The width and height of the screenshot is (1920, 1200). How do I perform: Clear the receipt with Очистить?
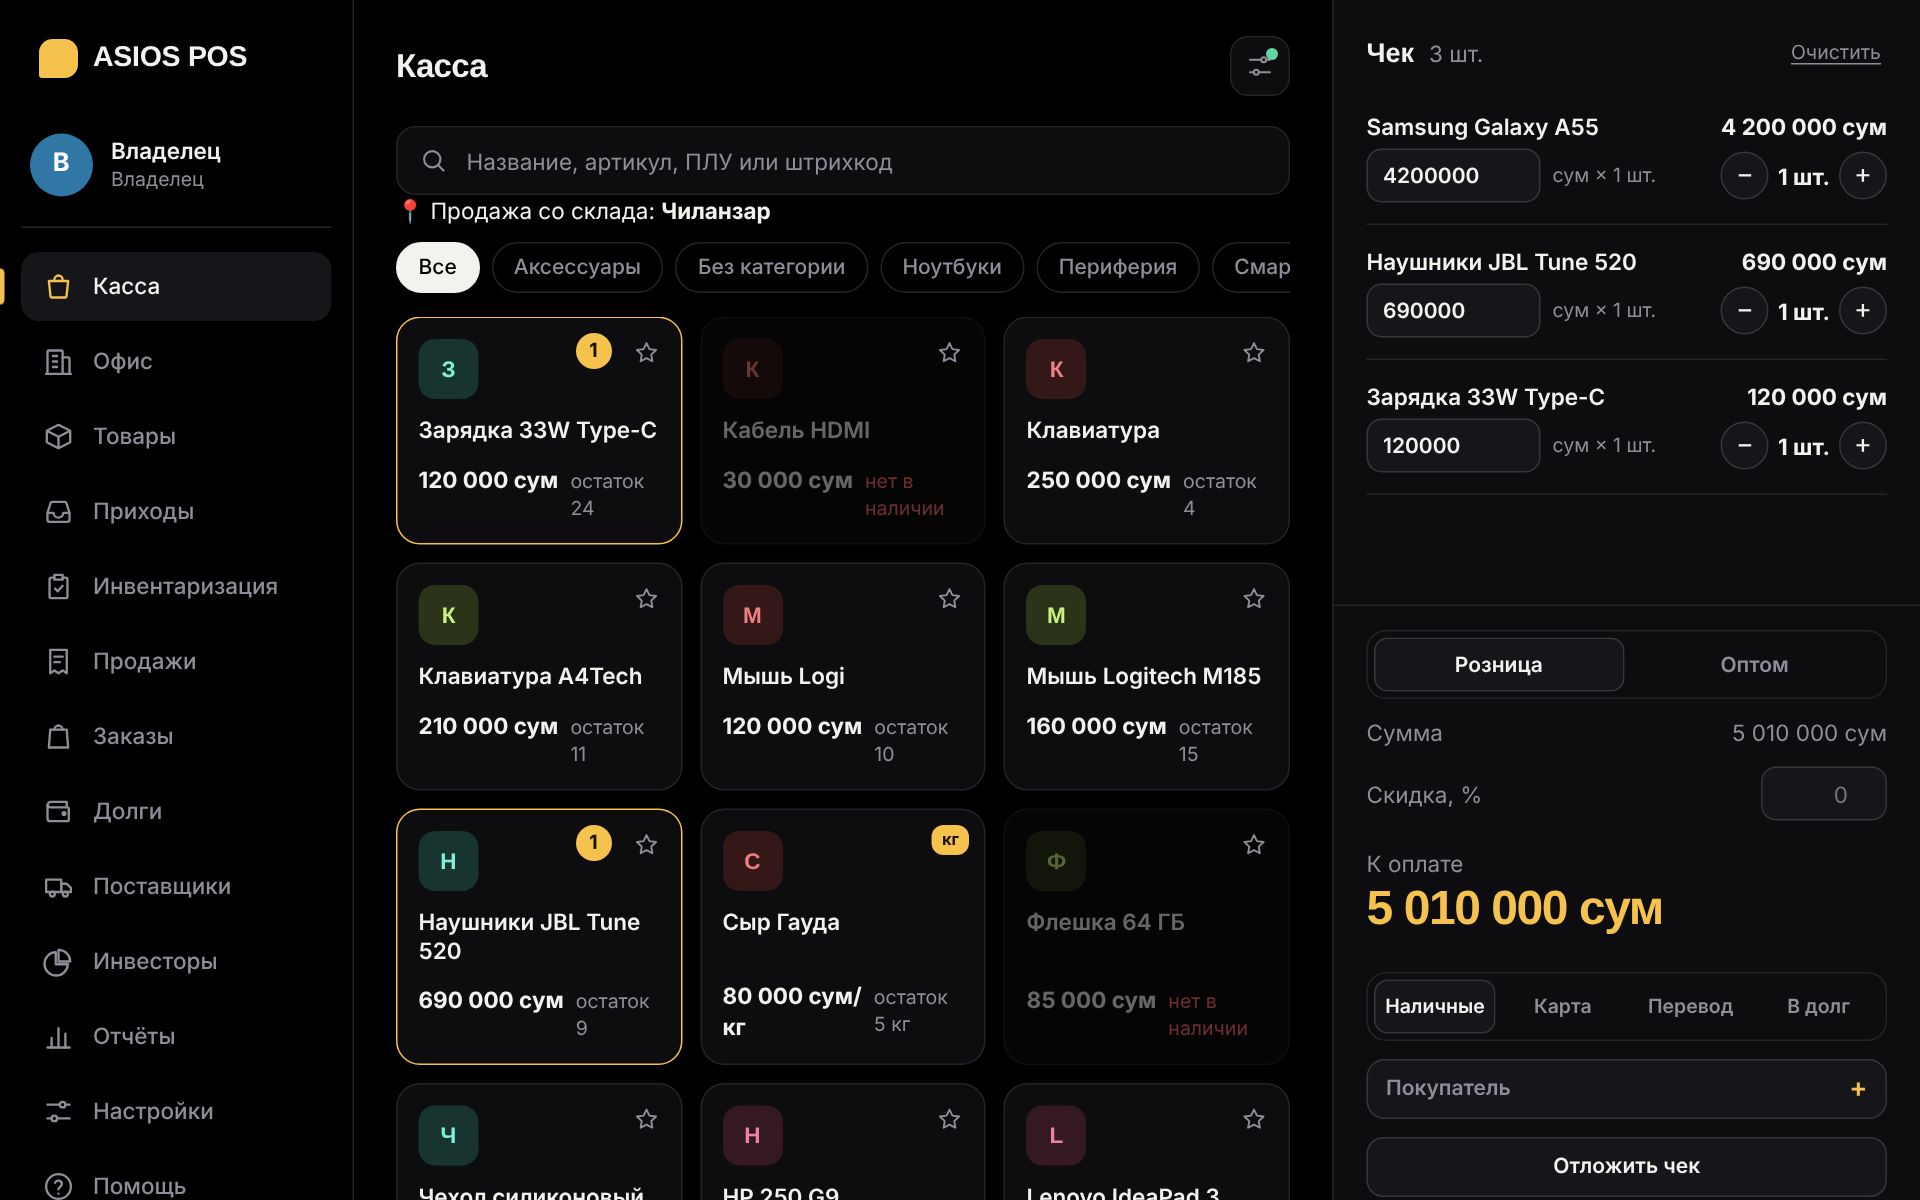(x=1835, y=52)
